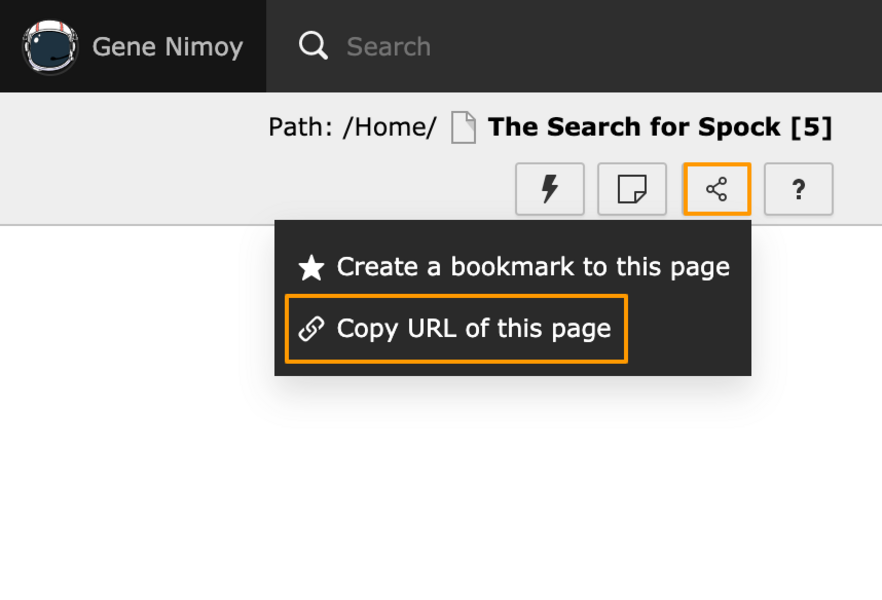Click the chain link icon
Screen dimensions: 882x600
click(312, 329)
